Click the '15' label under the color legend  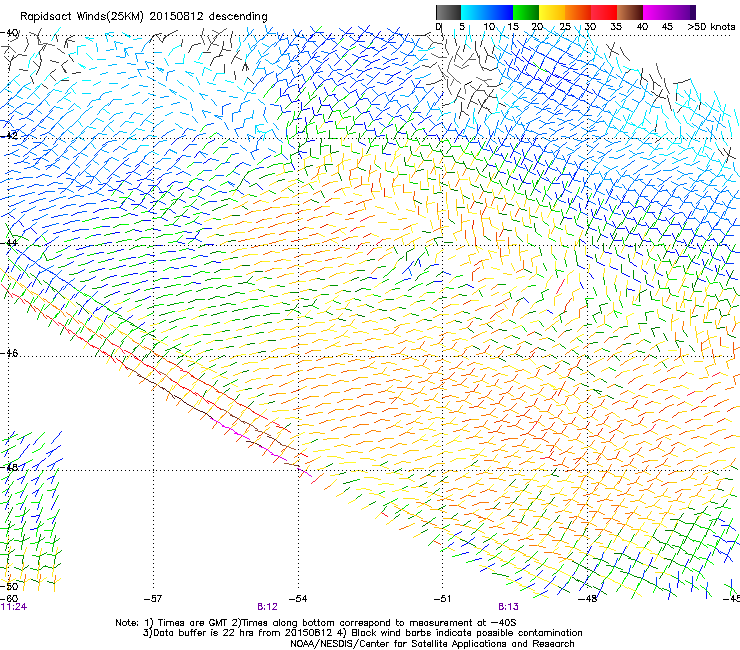(x=513, y=27)
